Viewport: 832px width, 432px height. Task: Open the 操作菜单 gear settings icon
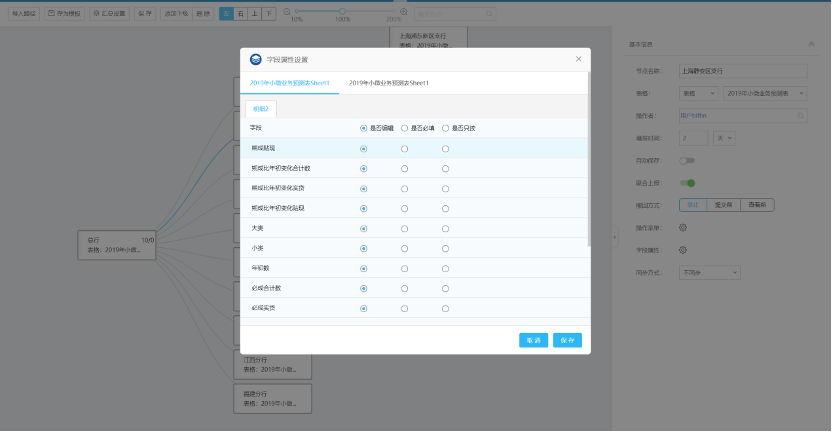(683, 227)
